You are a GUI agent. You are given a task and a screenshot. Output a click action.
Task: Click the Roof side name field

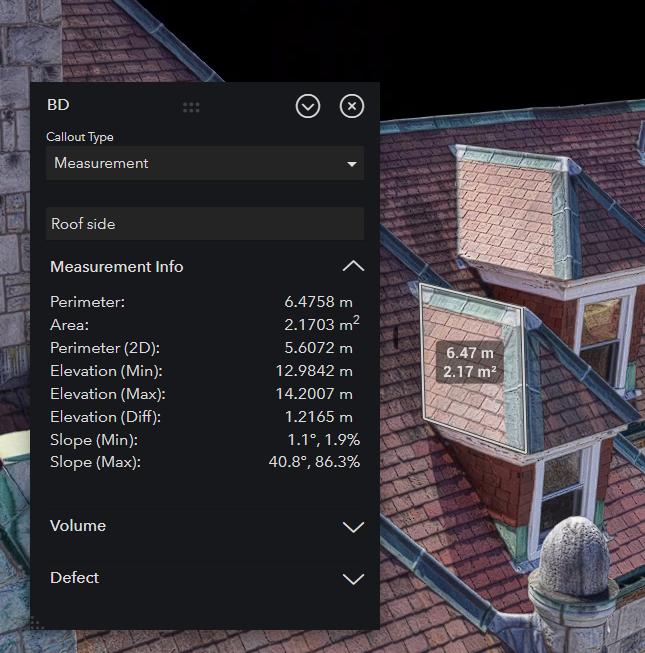tap(204, 224)
